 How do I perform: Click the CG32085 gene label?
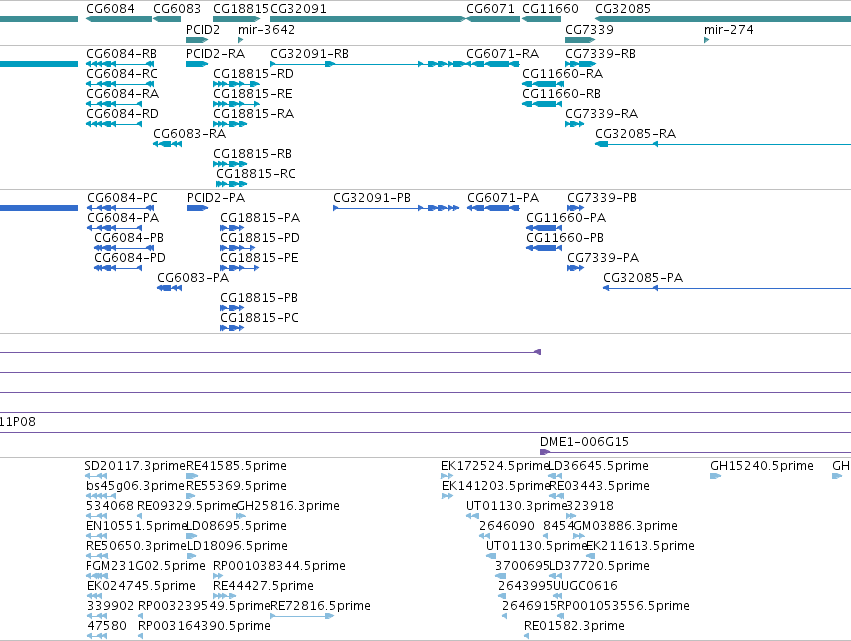(623, 9)
